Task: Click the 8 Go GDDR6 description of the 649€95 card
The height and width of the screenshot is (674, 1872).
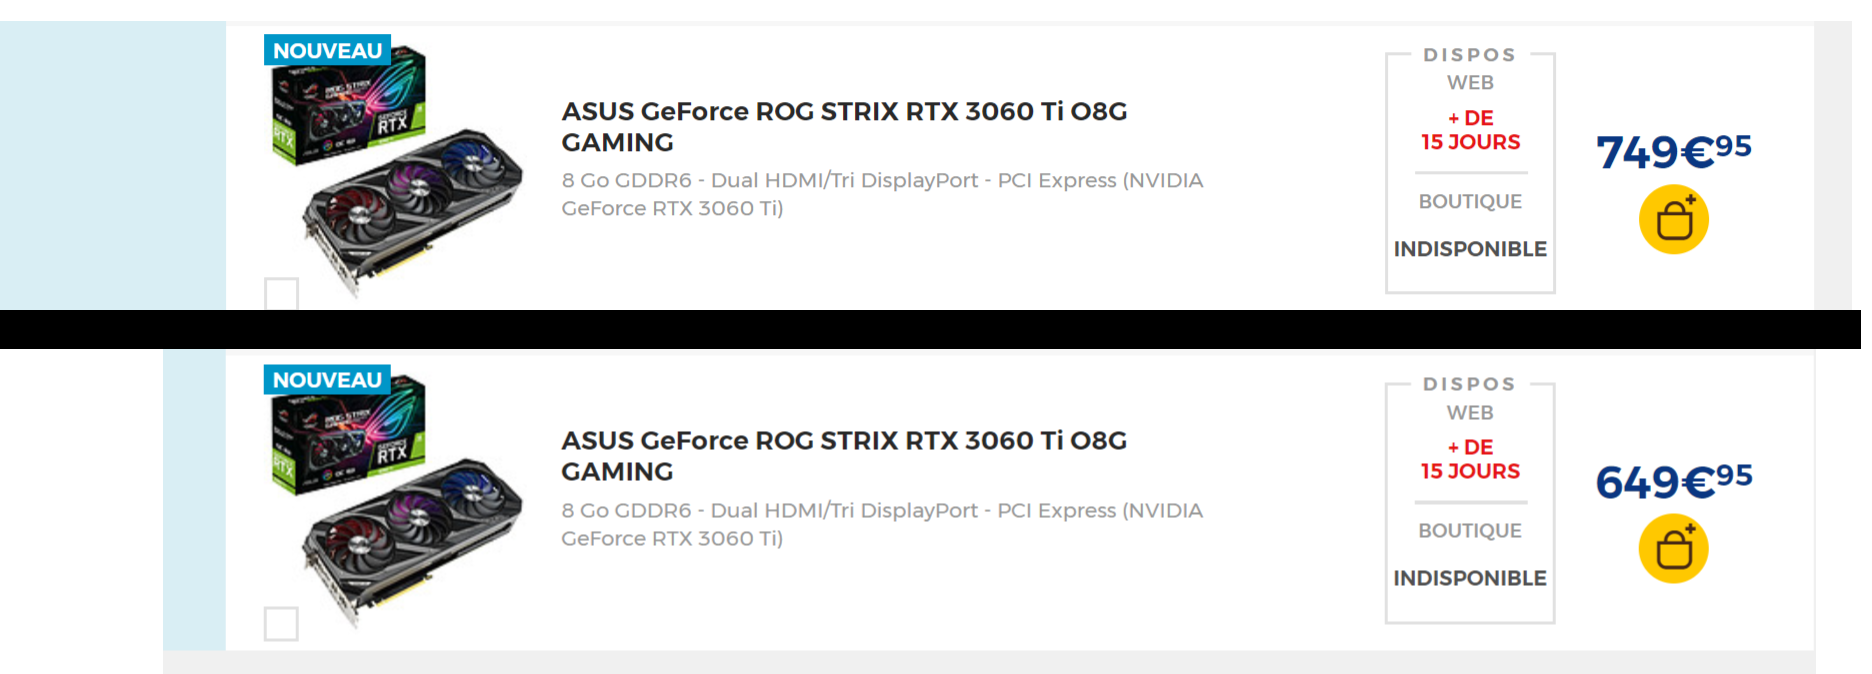Action: (x=881, y=524)
